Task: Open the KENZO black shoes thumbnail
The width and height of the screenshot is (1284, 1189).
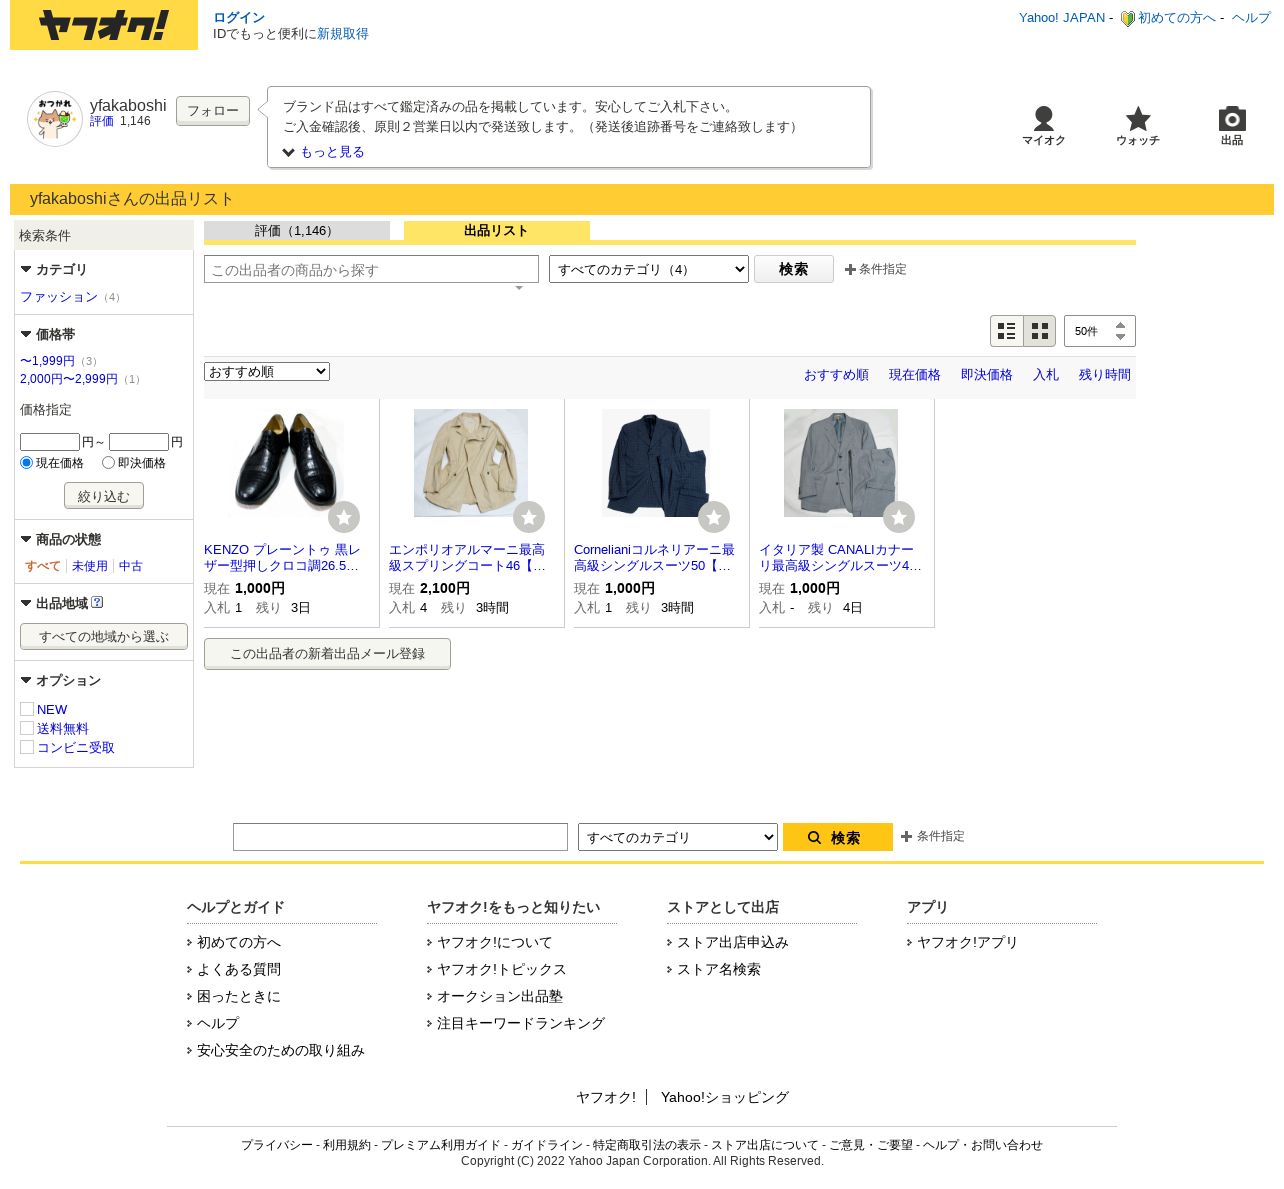Action: pyautogui.click(x=287, y=463)
